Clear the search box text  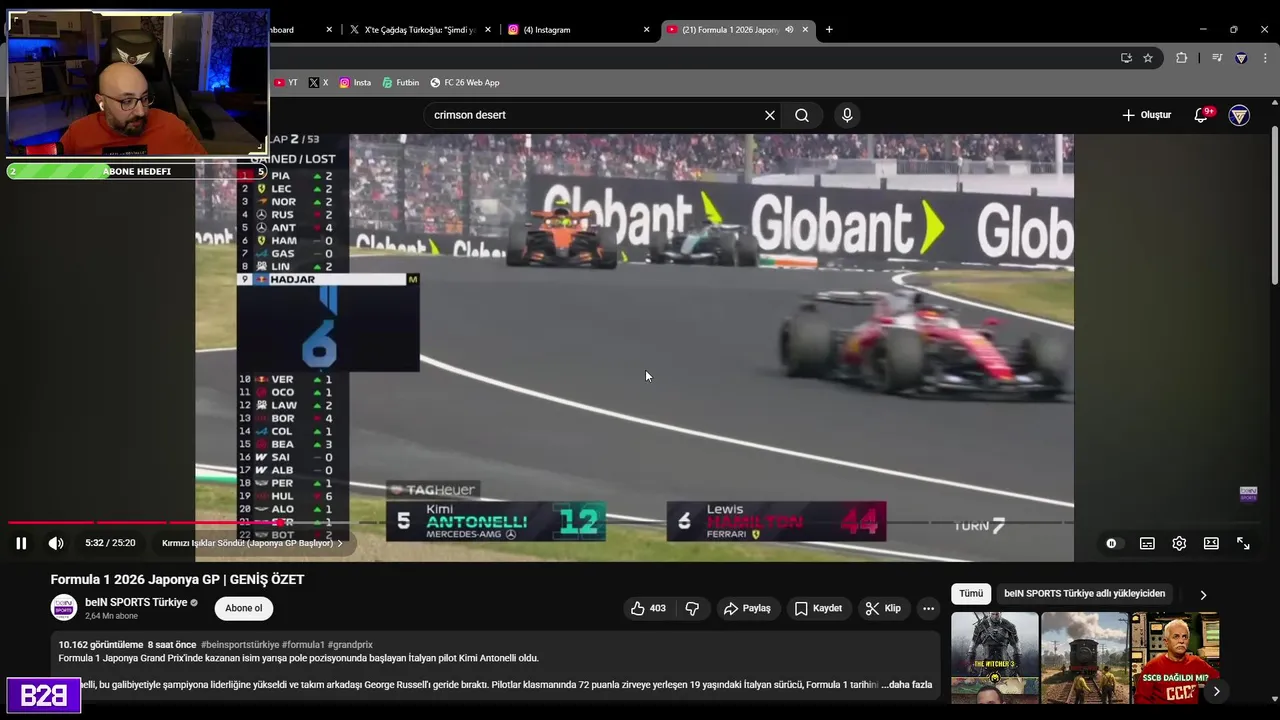(770, 115)
